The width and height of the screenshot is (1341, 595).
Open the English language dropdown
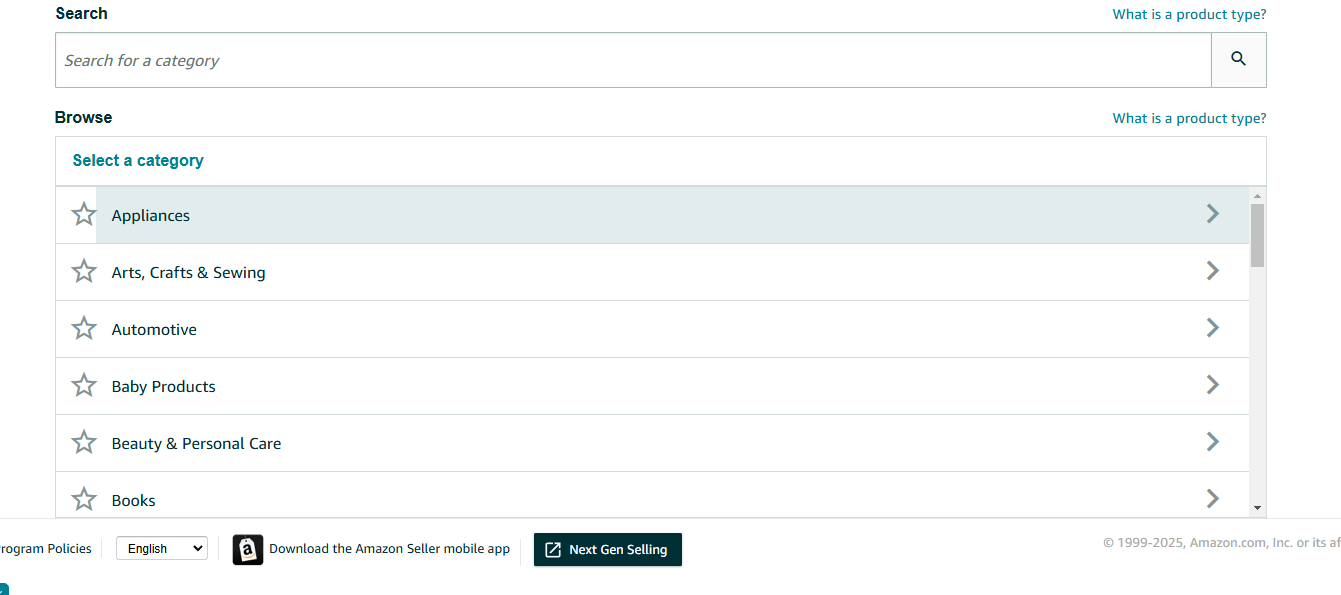pyautogui.click(x=161, y=549)
